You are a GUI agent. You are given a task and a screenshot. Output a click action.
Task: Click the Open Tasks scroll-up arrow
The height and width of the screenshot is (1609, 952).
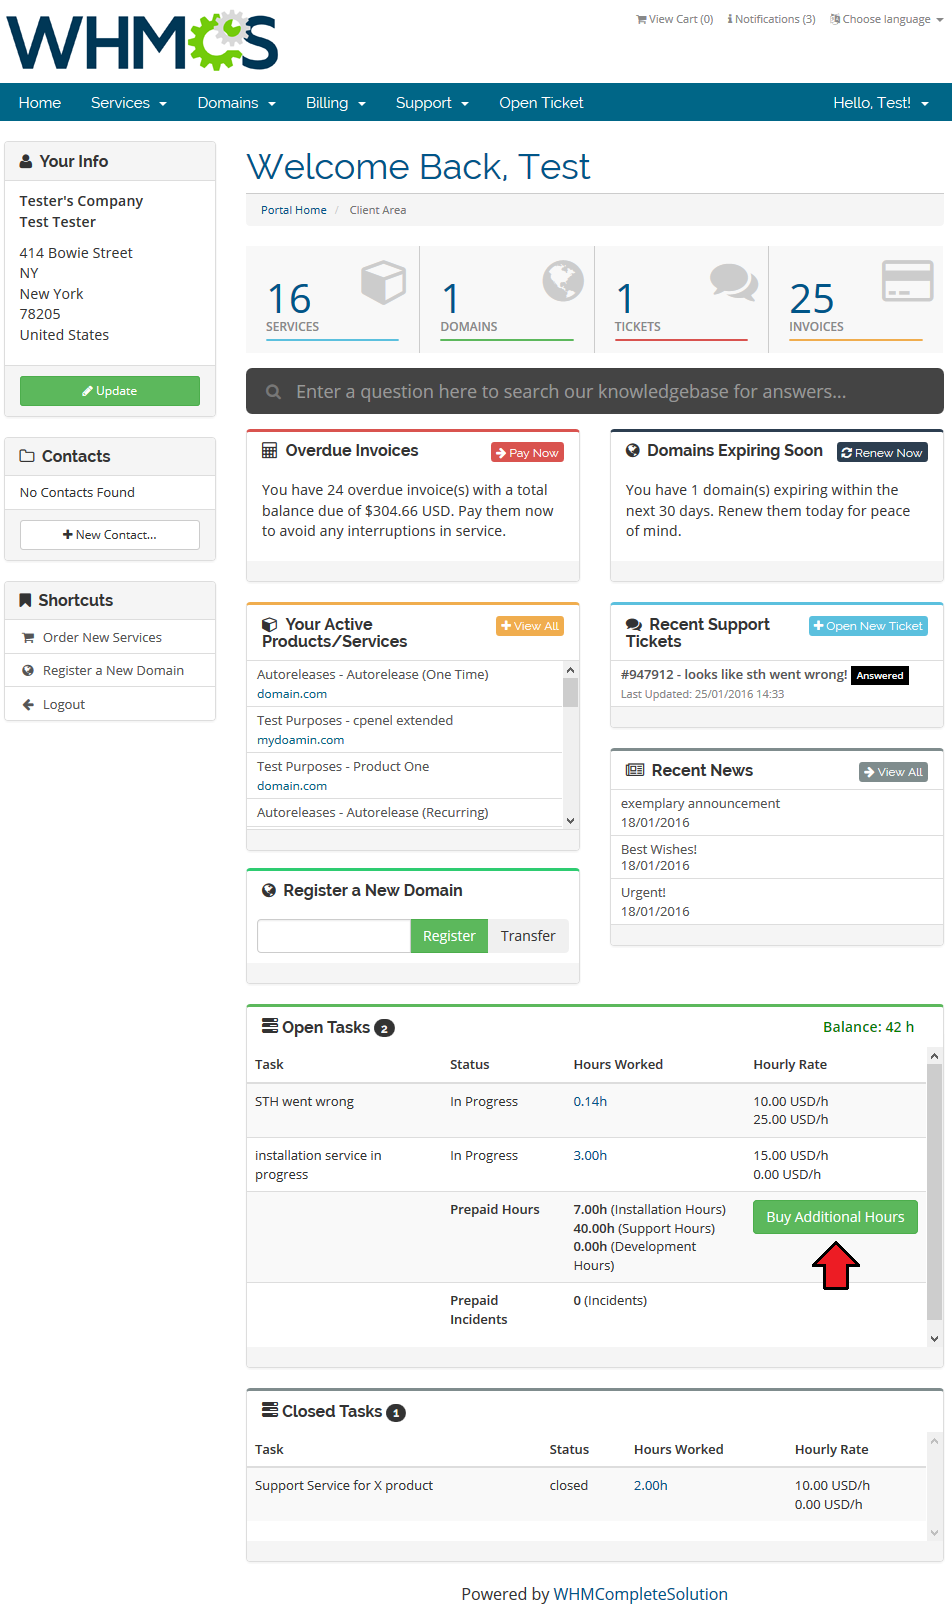click(x=934, y=1056)
